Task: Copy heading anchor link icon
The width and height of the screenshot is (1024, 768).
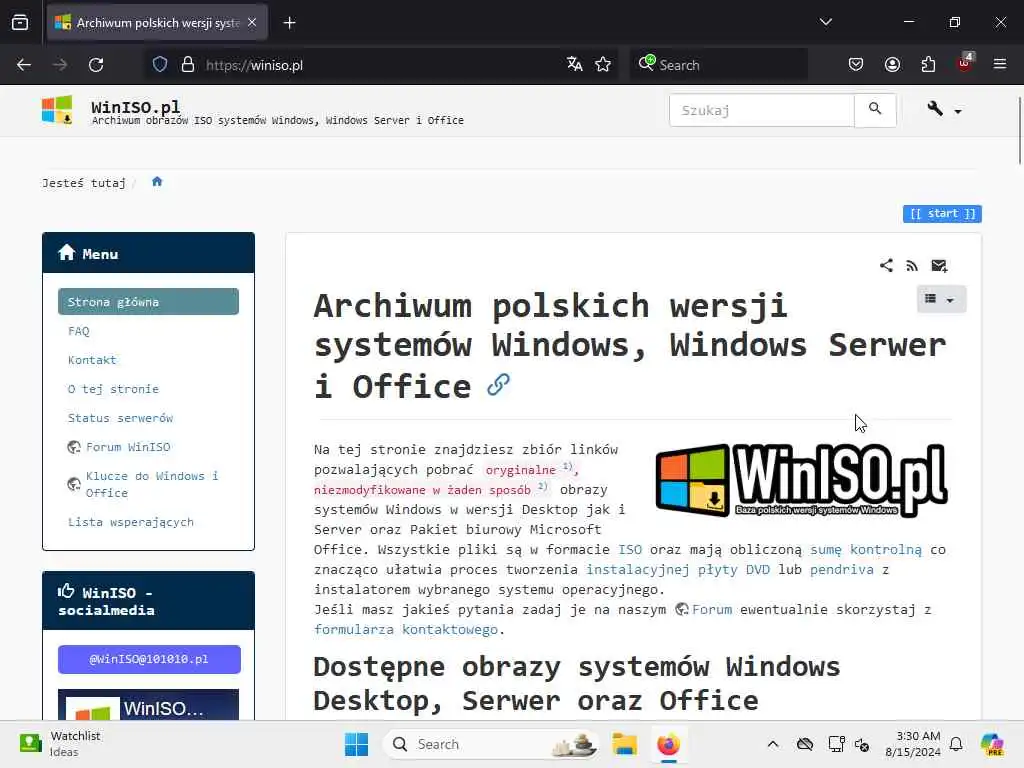Action: click(498, 385)
